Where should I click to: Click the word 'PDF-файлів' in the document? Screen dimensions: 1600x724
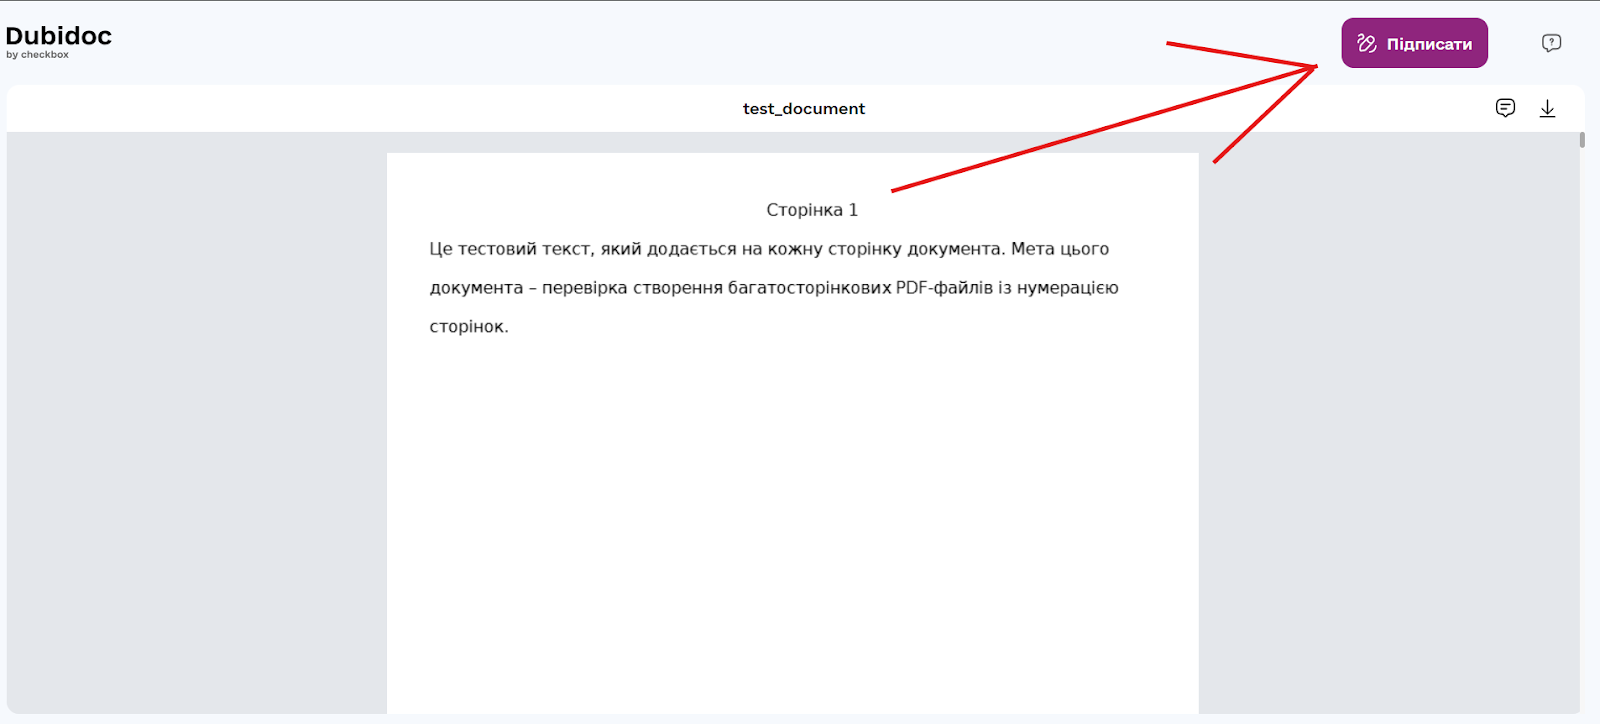click(x=944, y=288)
